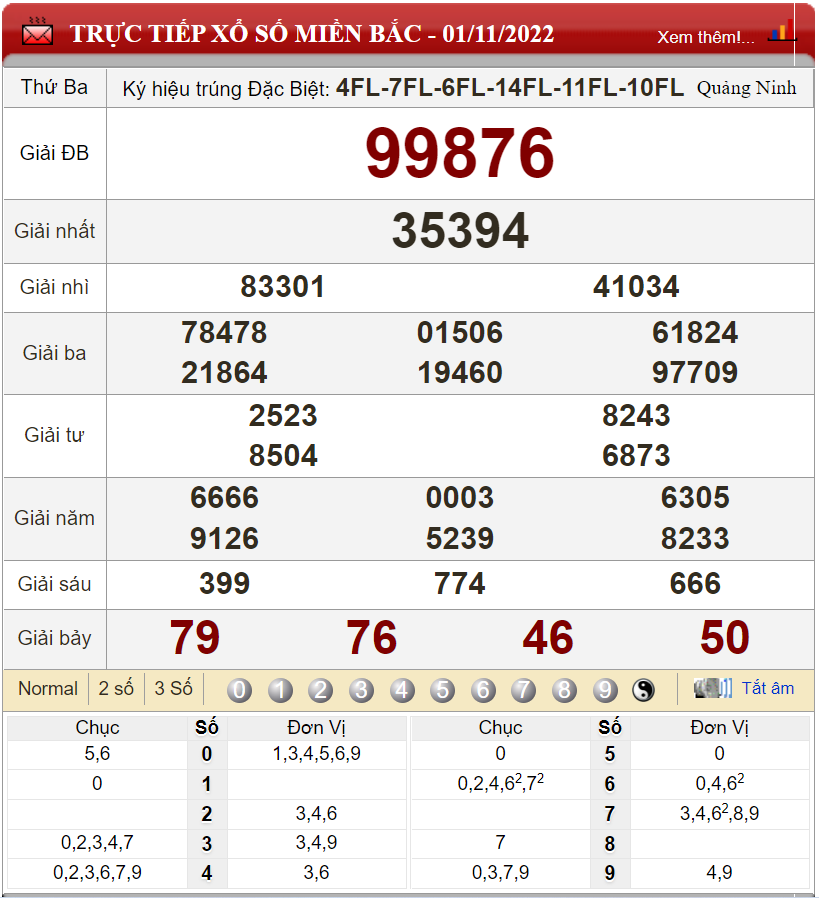Select digit filter ball 3
This screenshot has width=819, height=898.
pyautogui.click(x=361, y=690)
